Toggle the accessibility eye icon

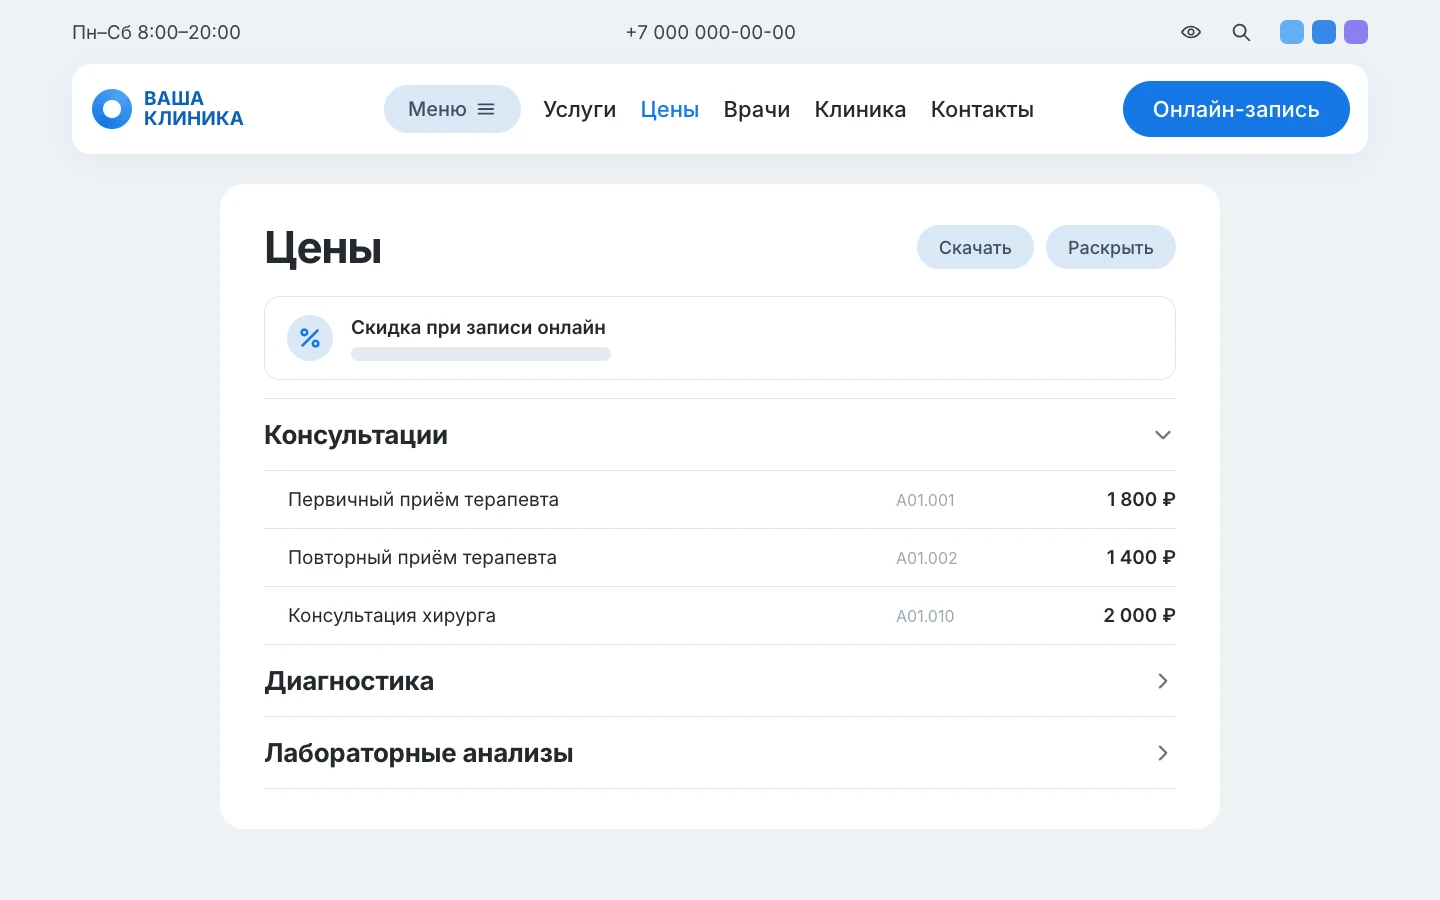[x=1190, y=32]
